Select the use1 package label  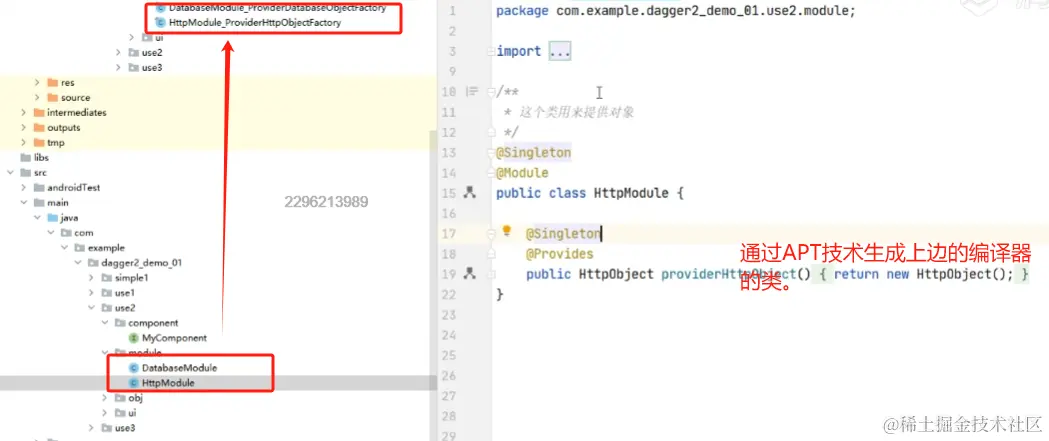[124, 293]
